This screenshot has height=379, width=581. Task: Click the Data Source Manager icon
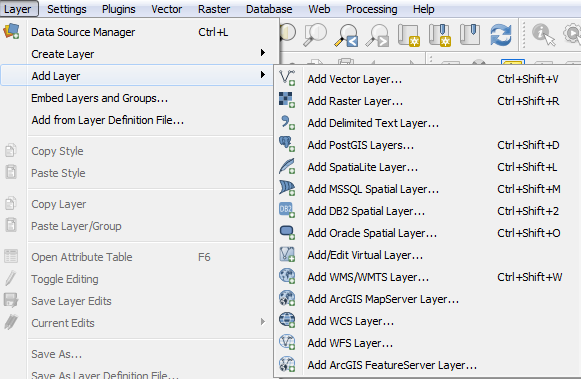[11, 31]
